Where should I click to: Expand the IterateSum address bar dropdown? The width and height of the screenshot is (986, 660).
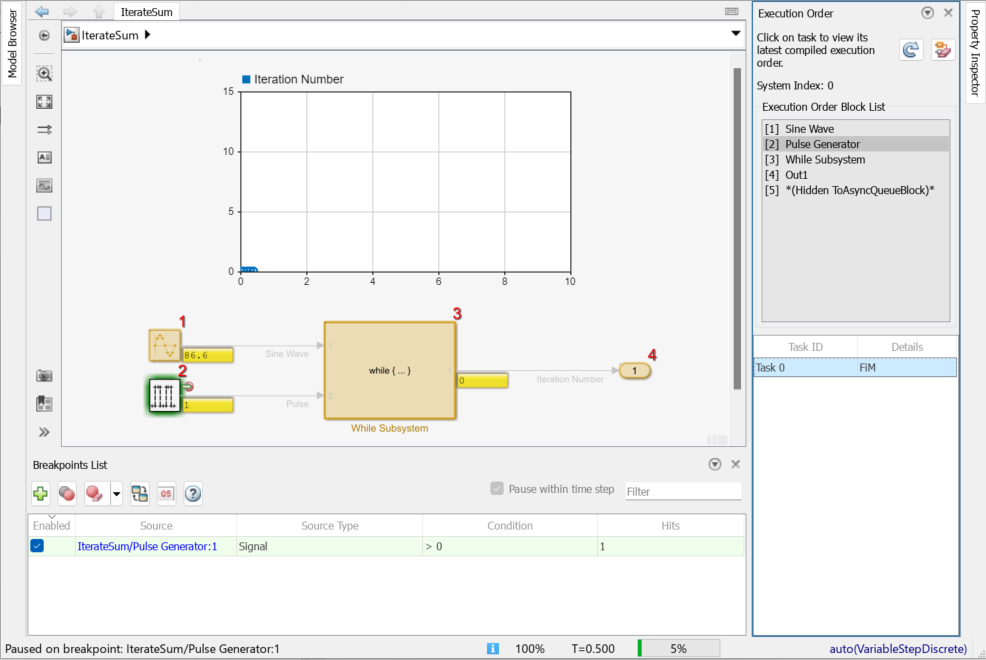736,33
